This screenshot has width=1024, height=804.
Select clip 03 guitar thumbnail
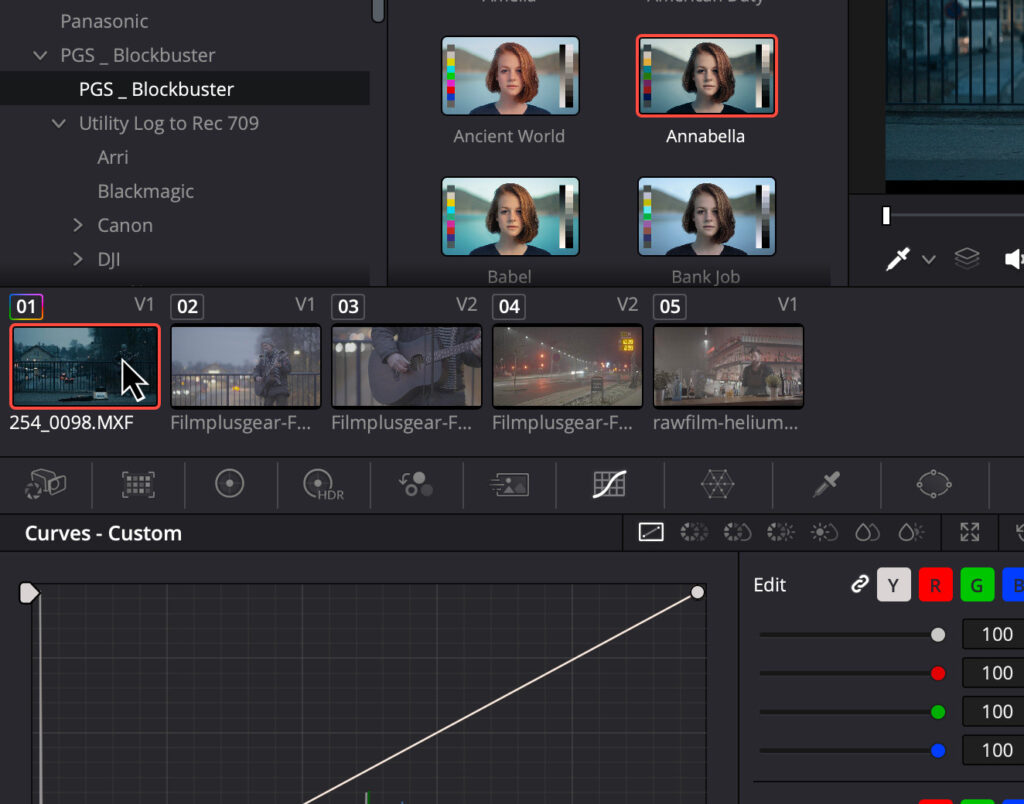pyautogui.click(x=406, y=366)
